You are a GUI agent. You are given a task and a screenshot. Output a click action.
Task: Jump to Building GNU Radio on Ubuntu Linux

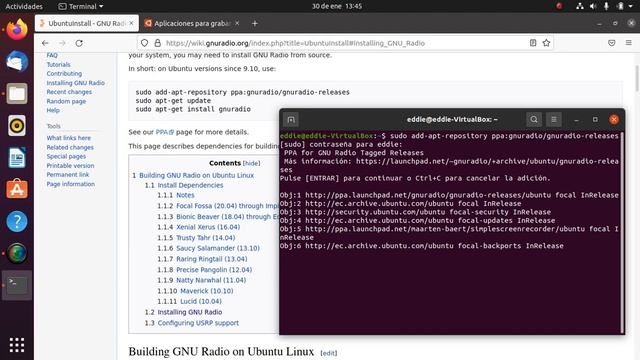(x=196, y=175)
